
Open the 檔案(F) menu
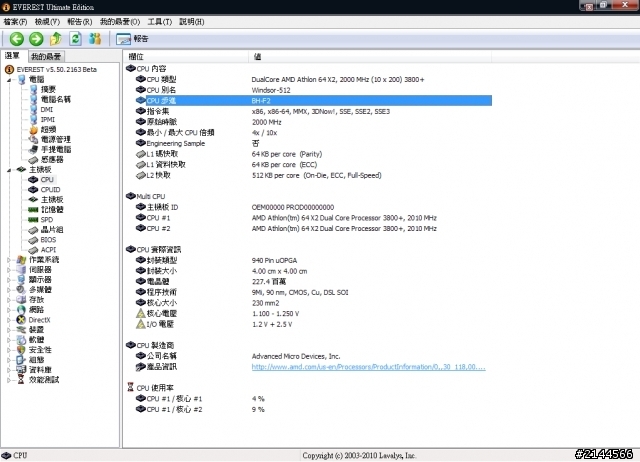(16, 22)
